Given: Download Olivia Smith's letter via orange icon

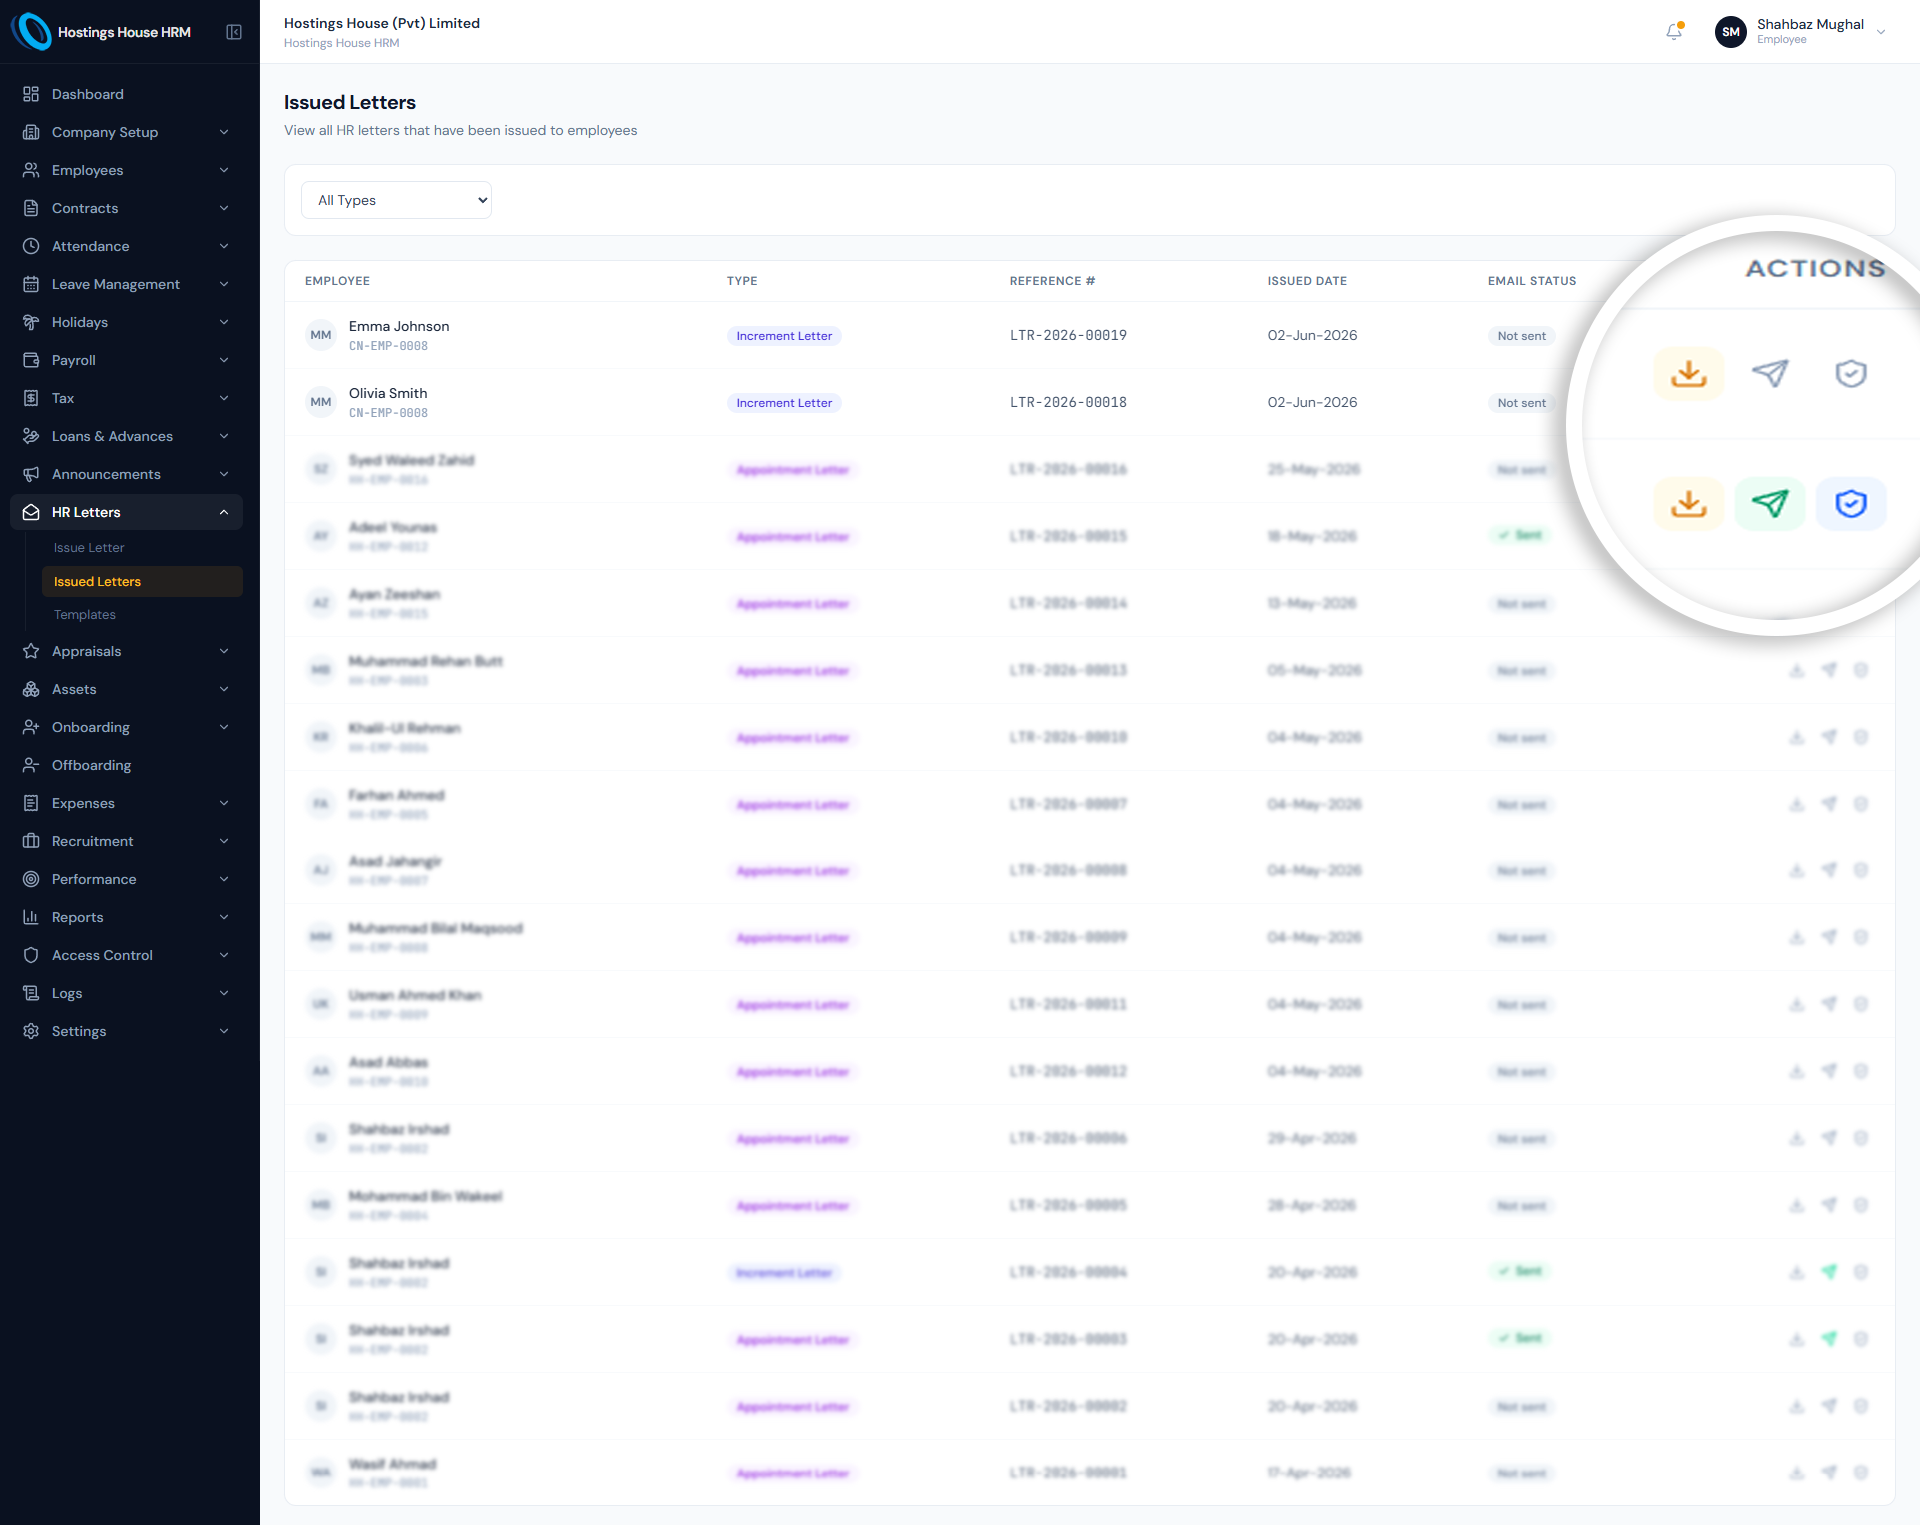Looking at the screenshot, I should click(1688, 504).
